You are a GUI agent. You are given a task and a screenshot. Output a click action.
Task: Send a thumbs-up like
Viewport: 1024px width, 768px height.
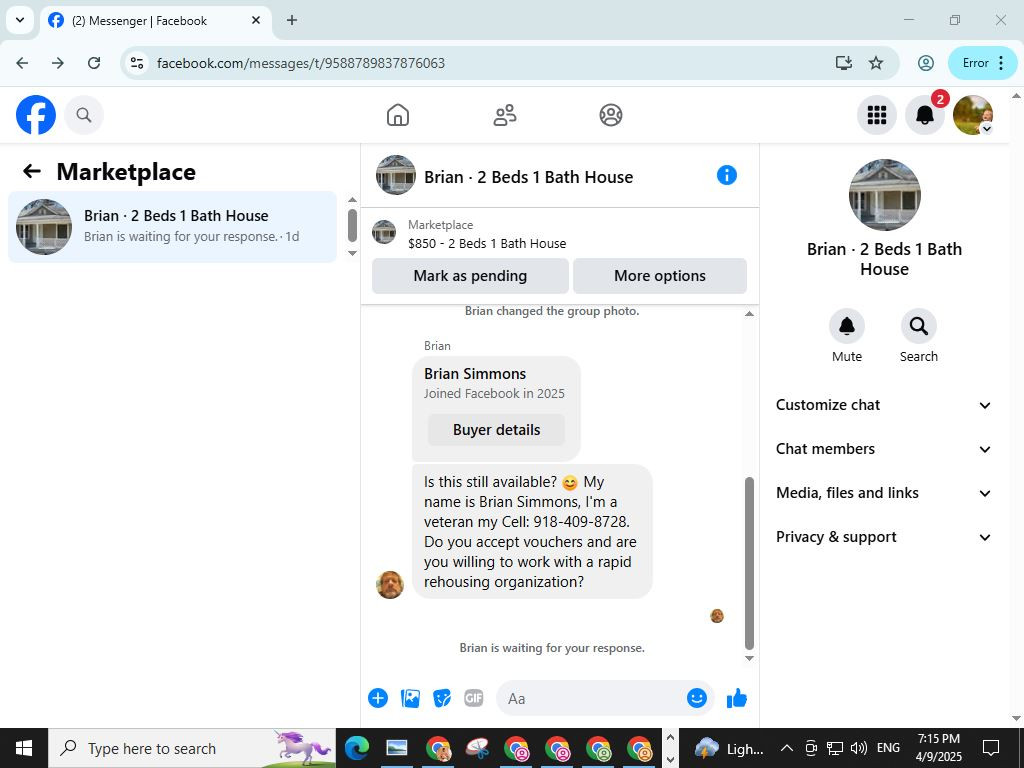pyautogui.click(x=737, y=698)
